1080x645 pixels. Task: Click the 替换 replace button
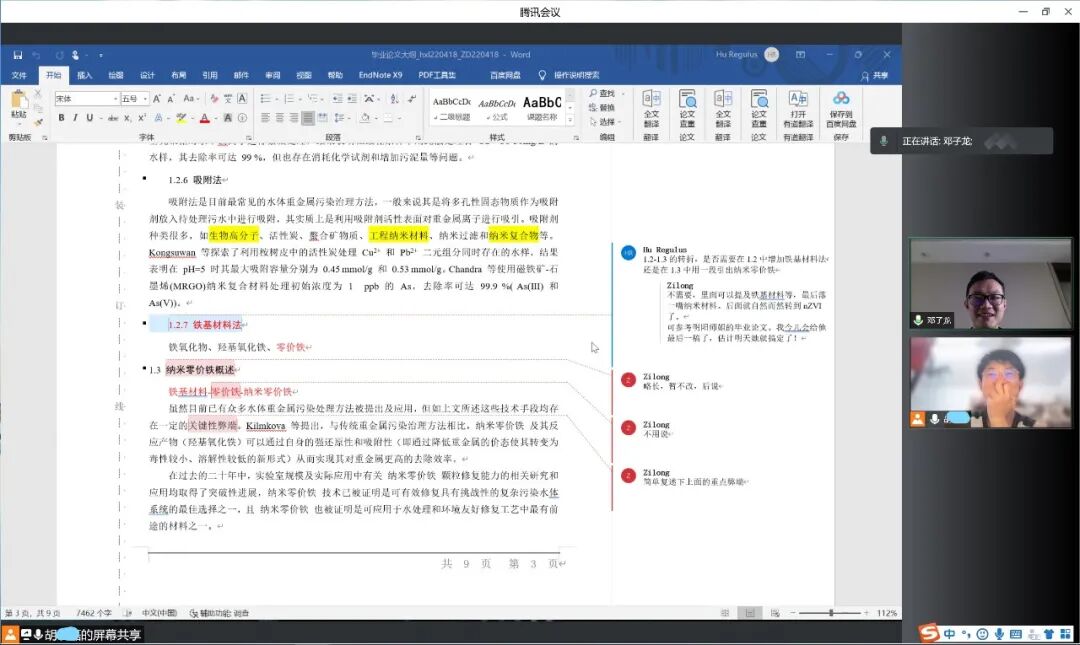602,108
